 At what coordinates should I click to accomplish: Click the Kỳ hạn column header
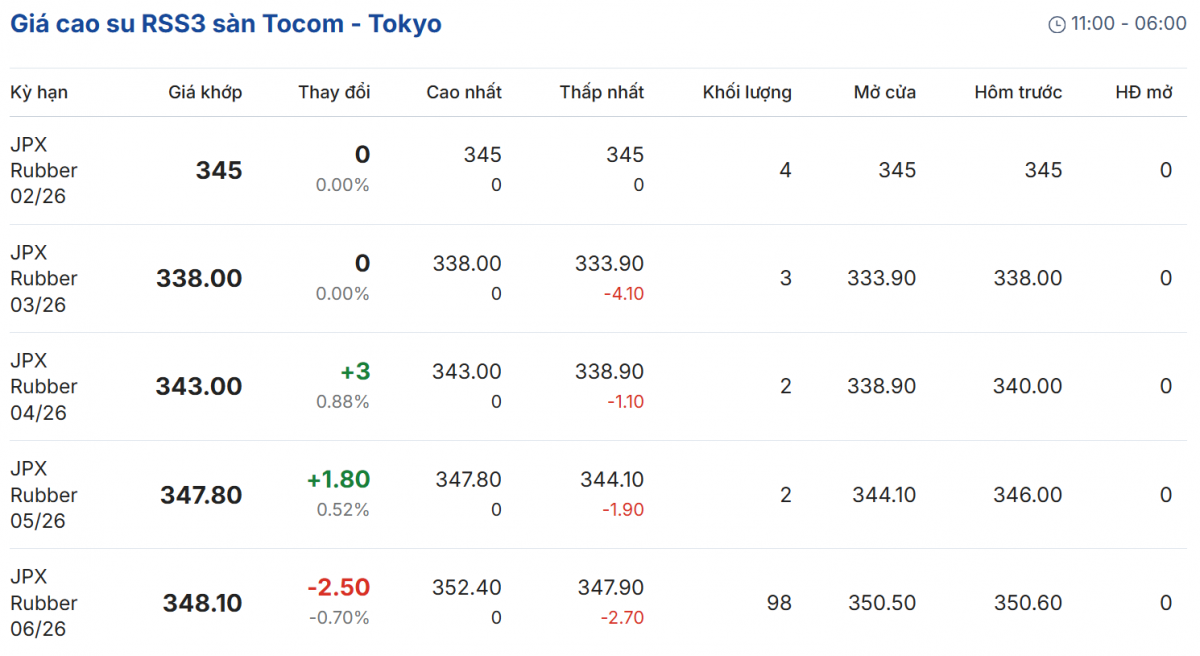click(39, 92)
